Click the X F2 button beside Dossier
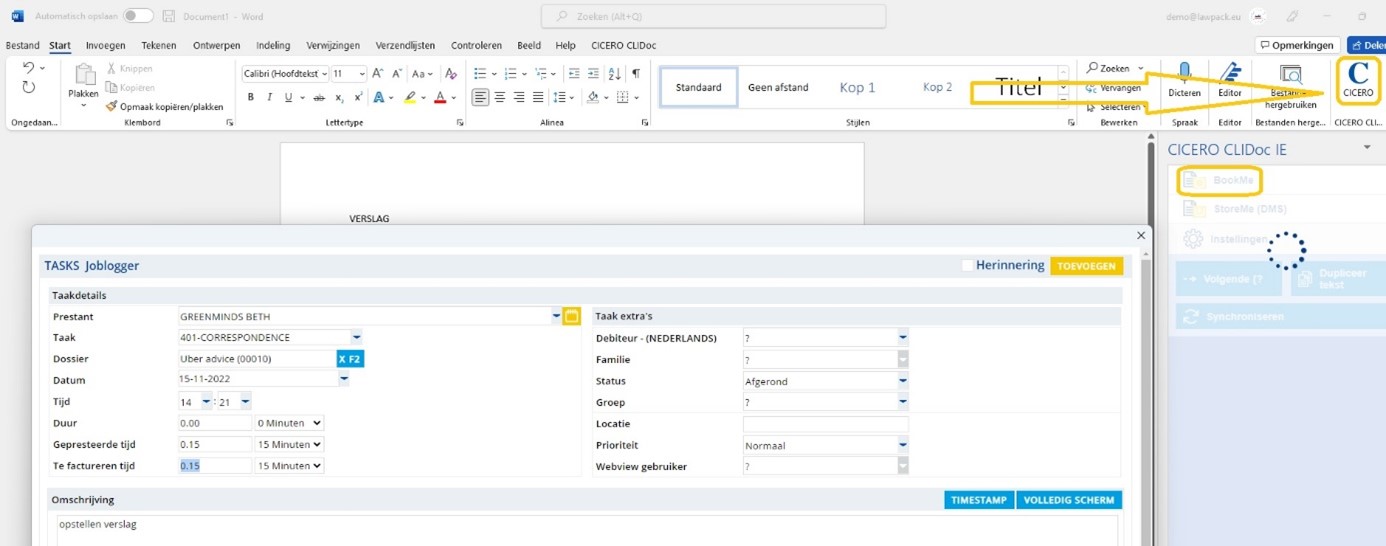The width and height of the screenshot is (1386, 546). (350, 359)
